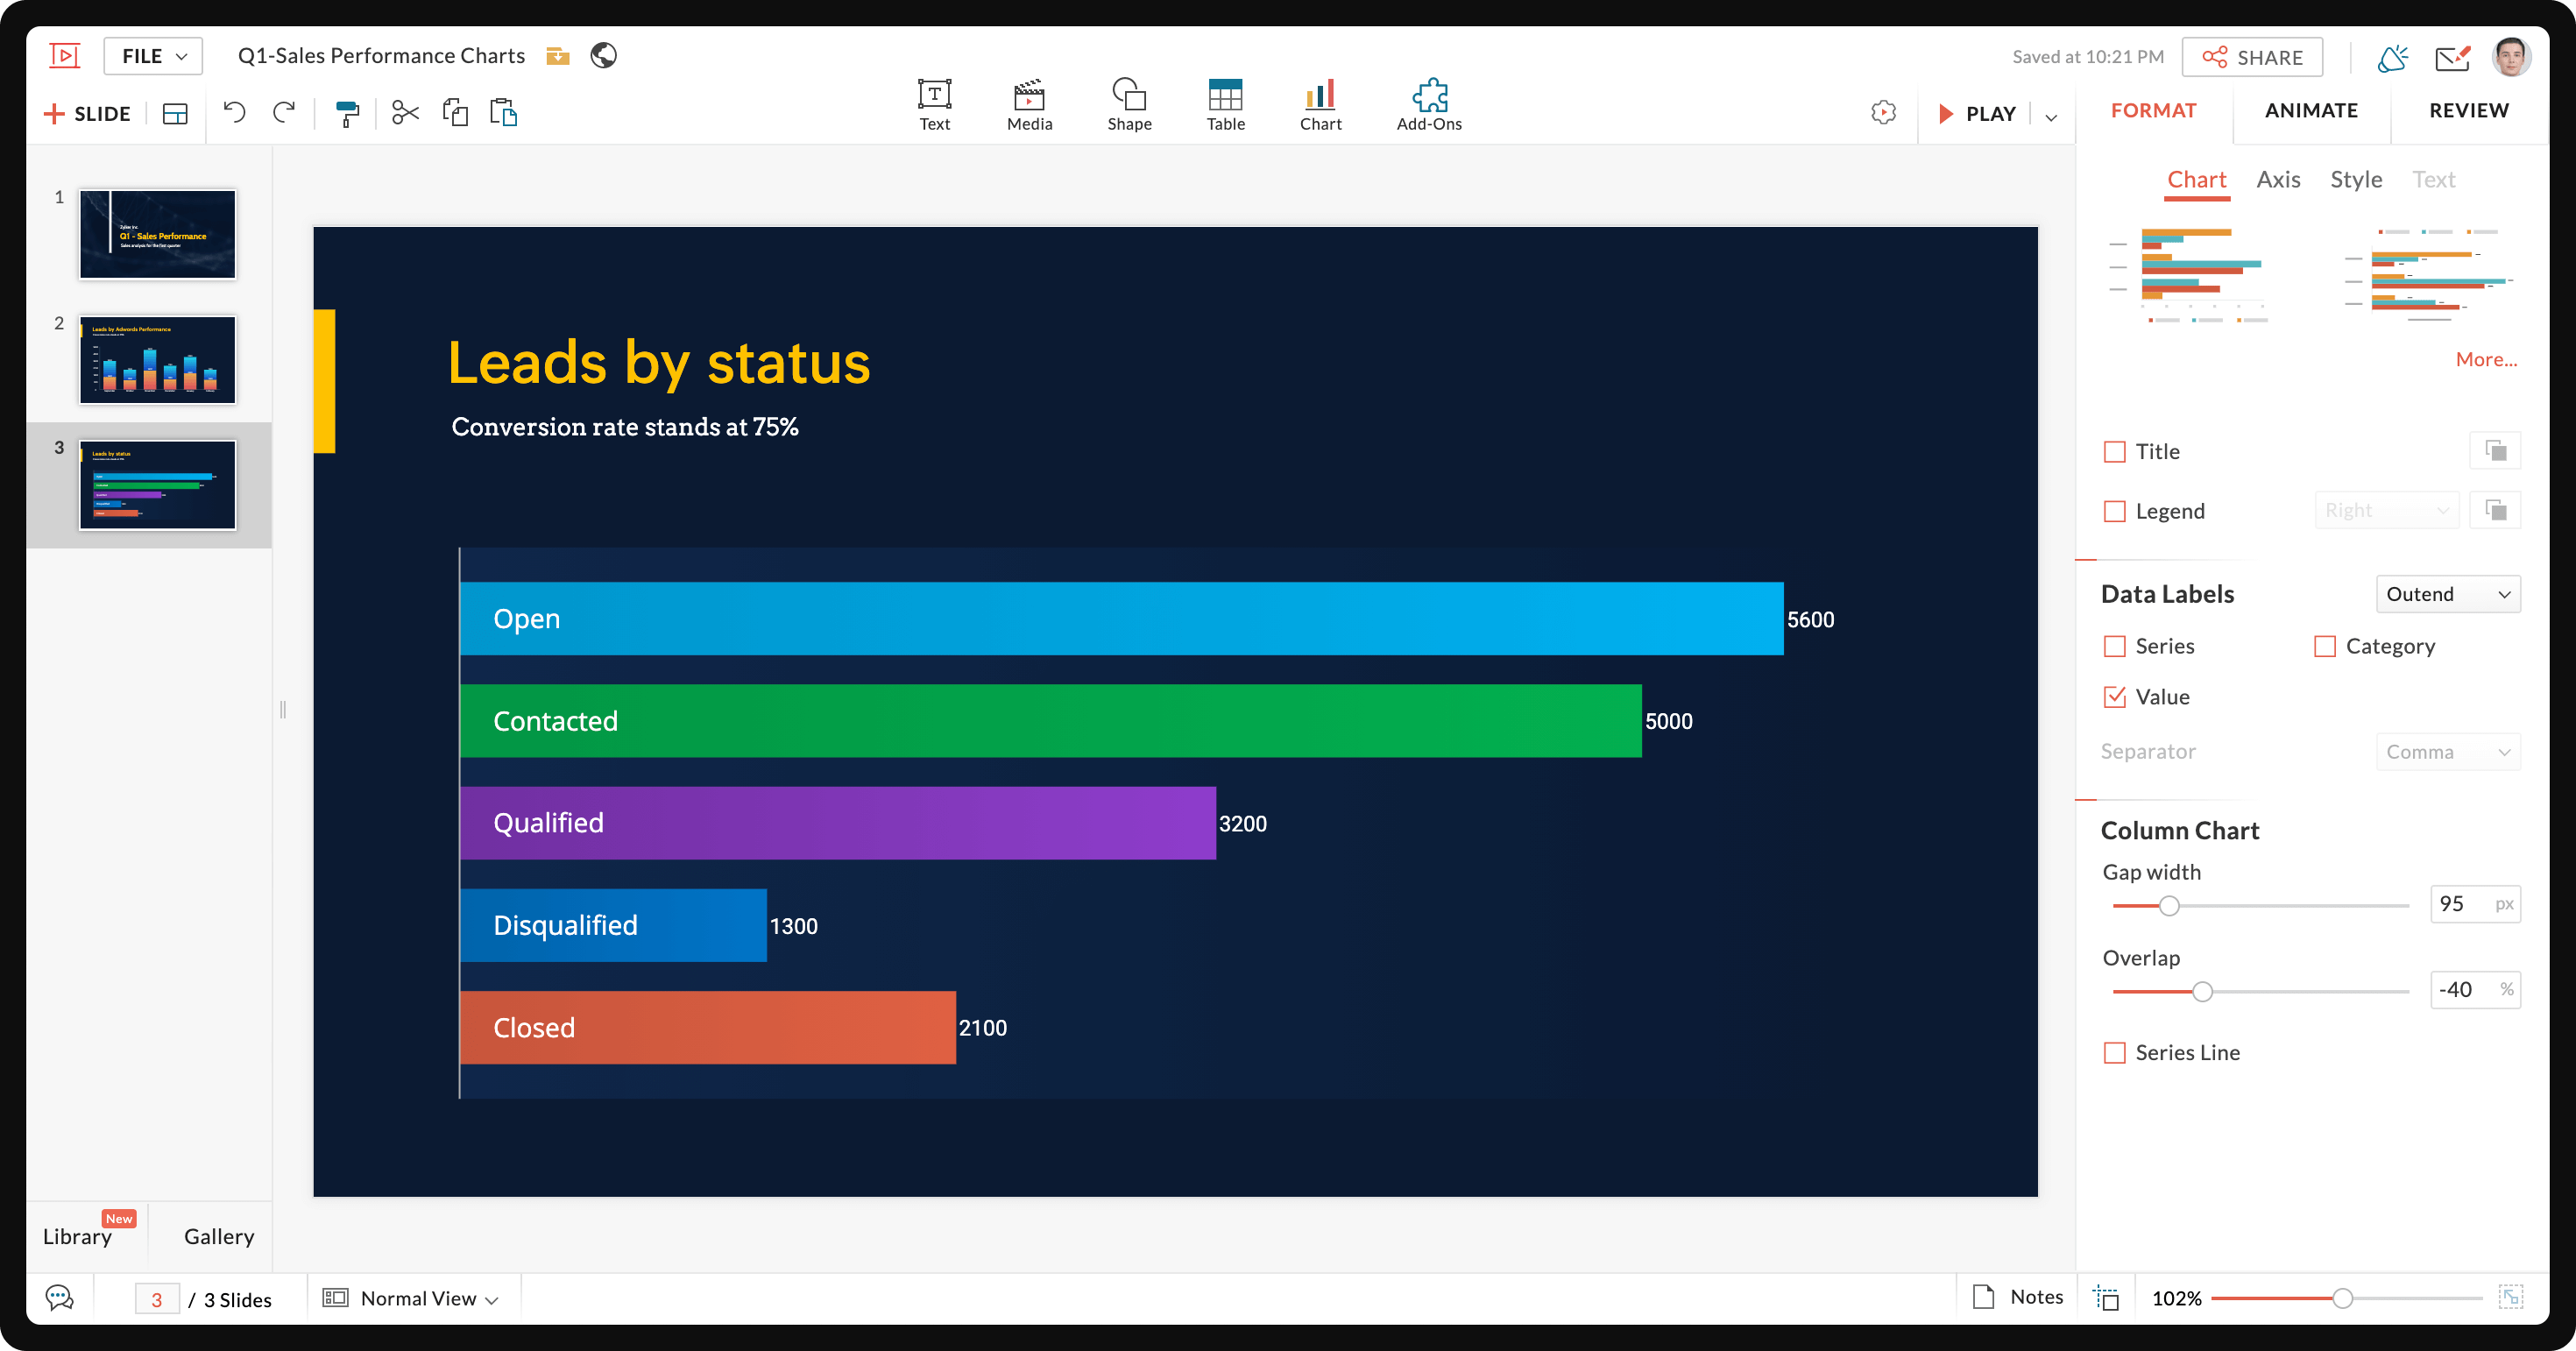Screen dimensions: 2576x1351
Task: Click the SHARE button
Action: 2252,57
